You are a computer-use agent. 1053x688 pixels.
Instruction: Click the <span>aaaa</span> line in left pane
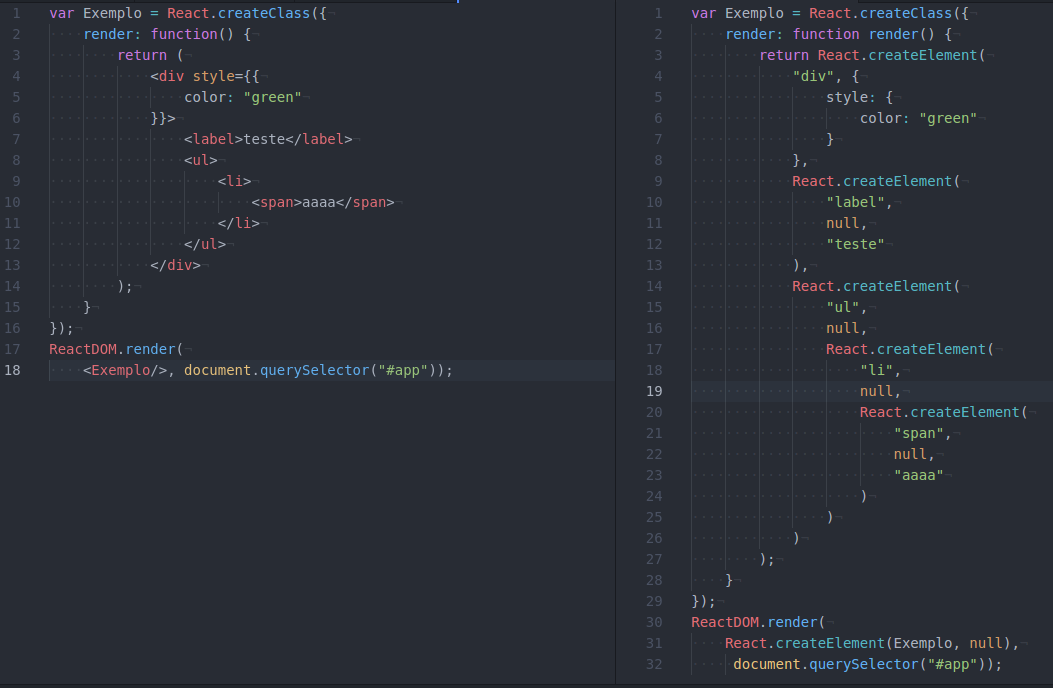323,202
